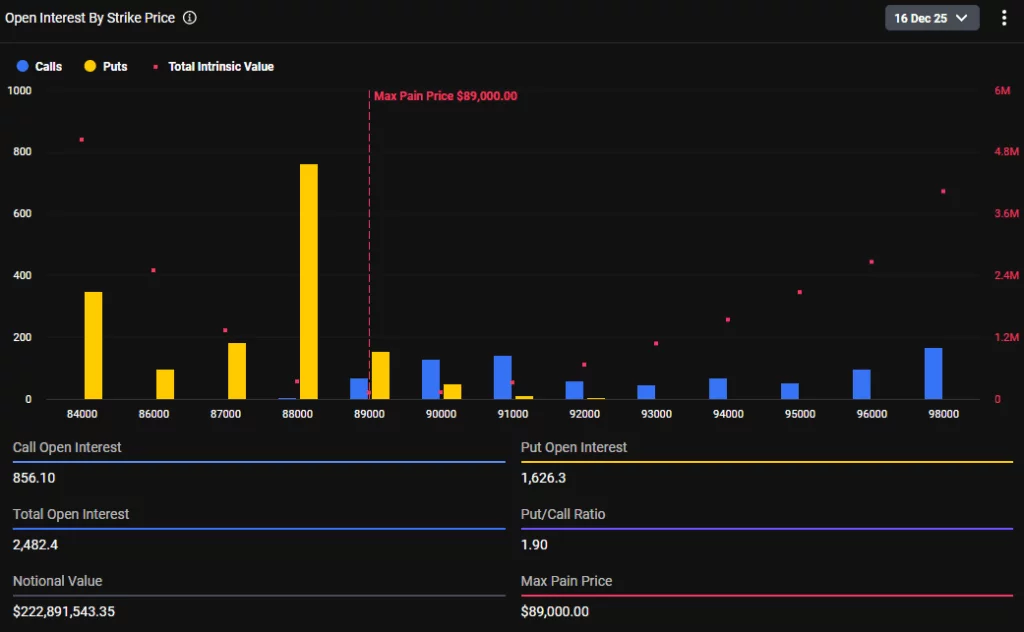Click the Notional Value amount

tap(64, 611)
